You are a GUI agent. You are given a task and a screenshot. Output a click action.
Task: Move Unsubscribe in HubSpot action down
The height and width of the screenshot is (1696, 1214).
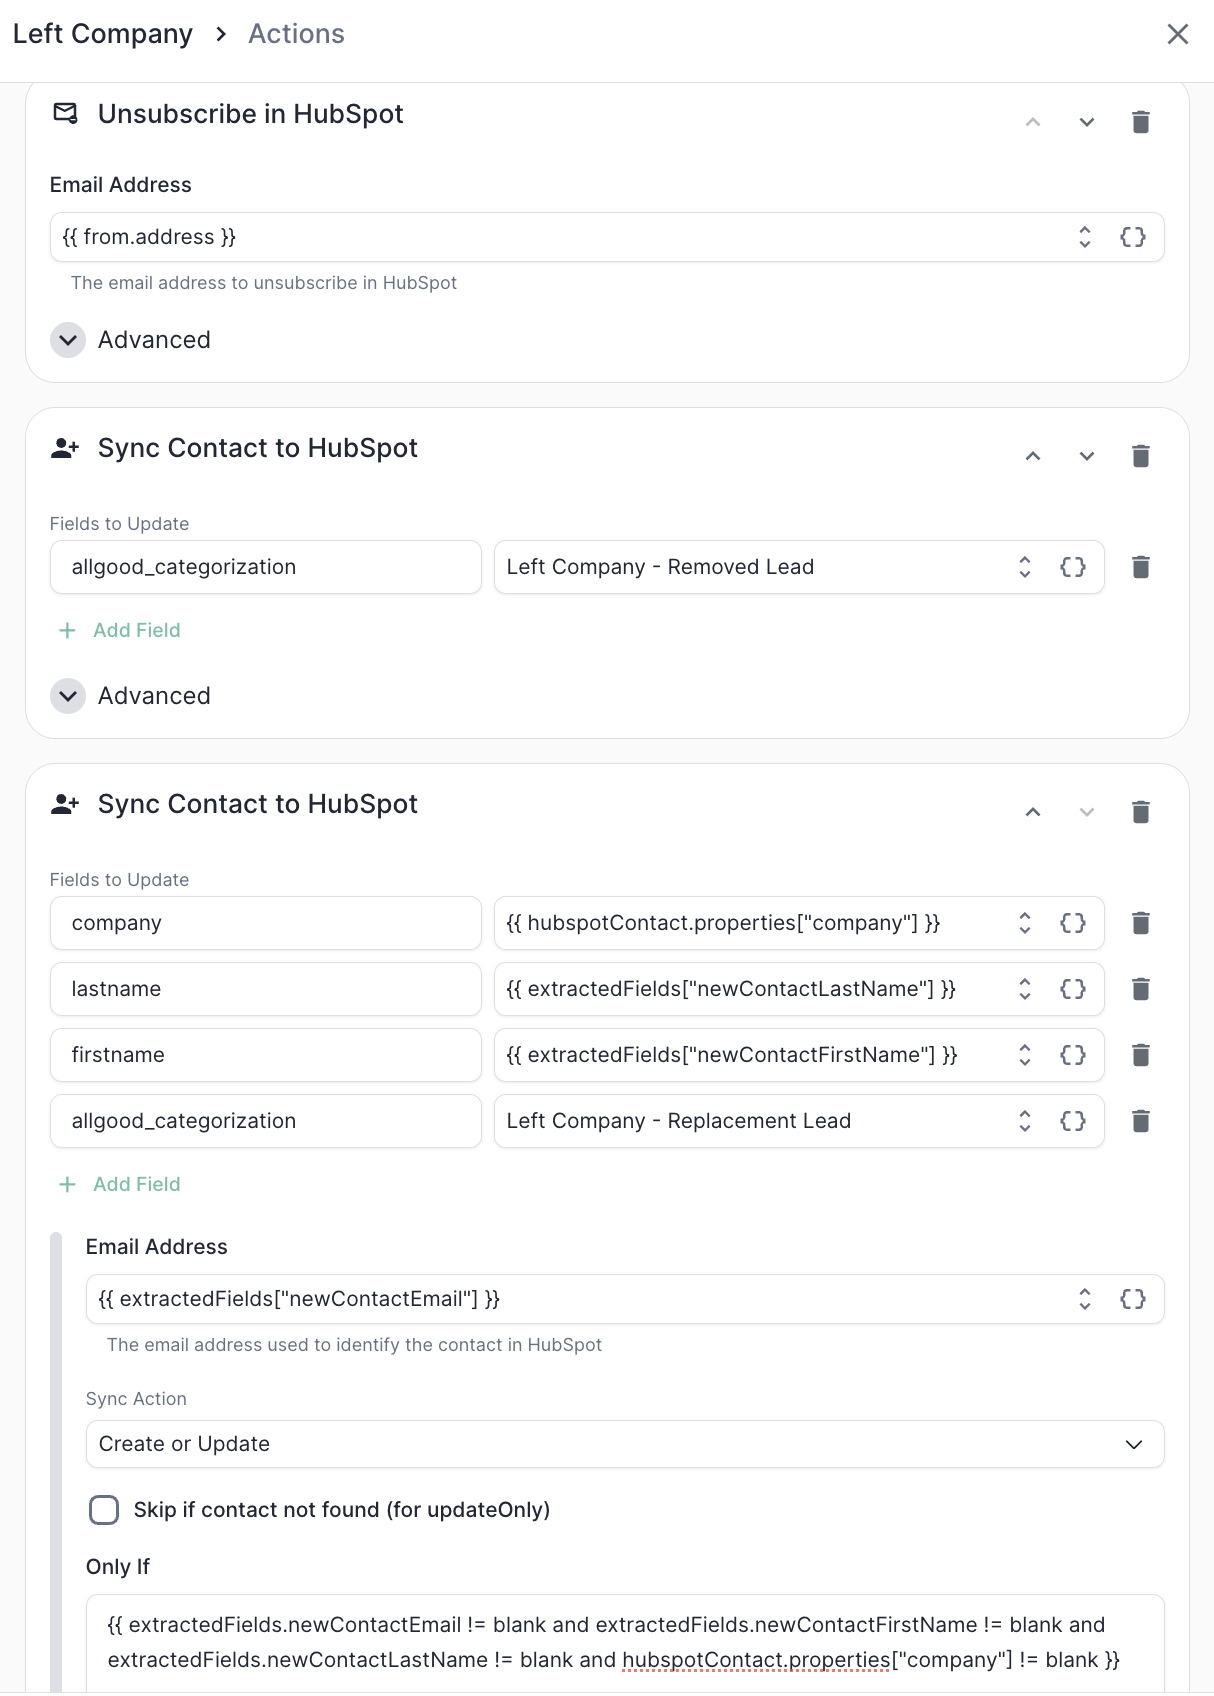pyautogui.click(x=1086, y=122)
